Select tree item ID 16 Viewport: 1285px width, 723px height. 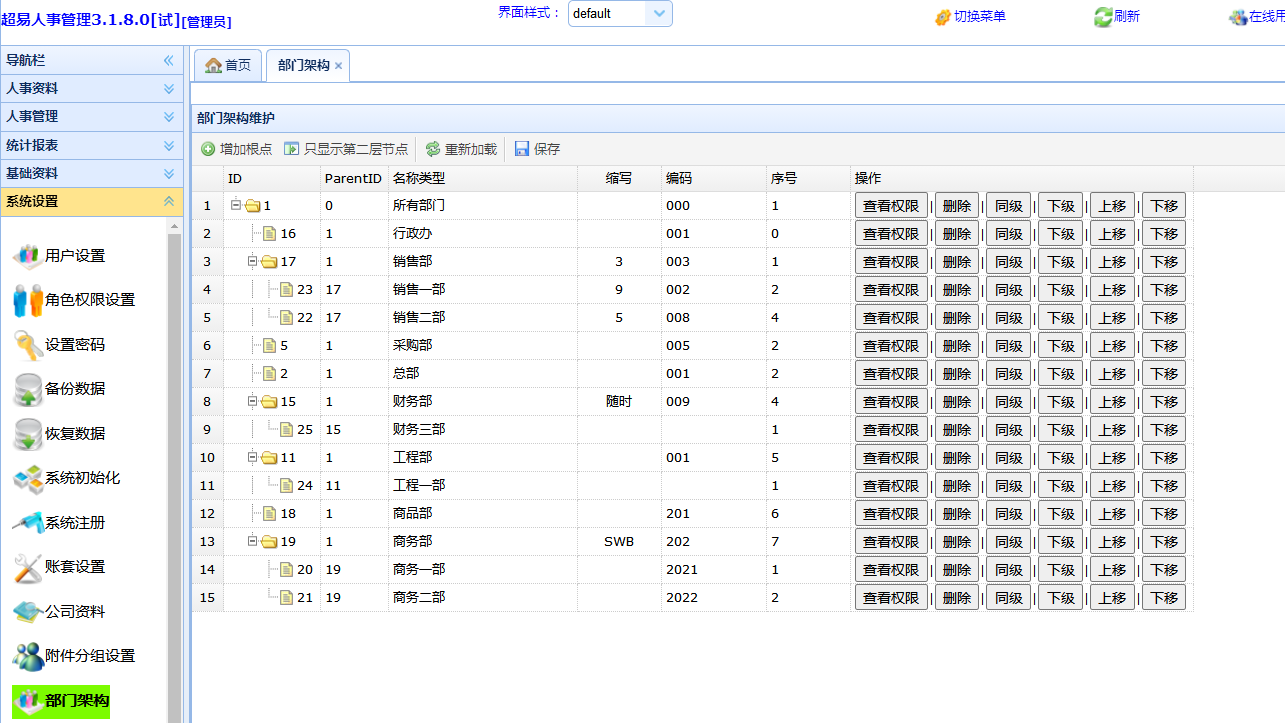tap(288, 234)
